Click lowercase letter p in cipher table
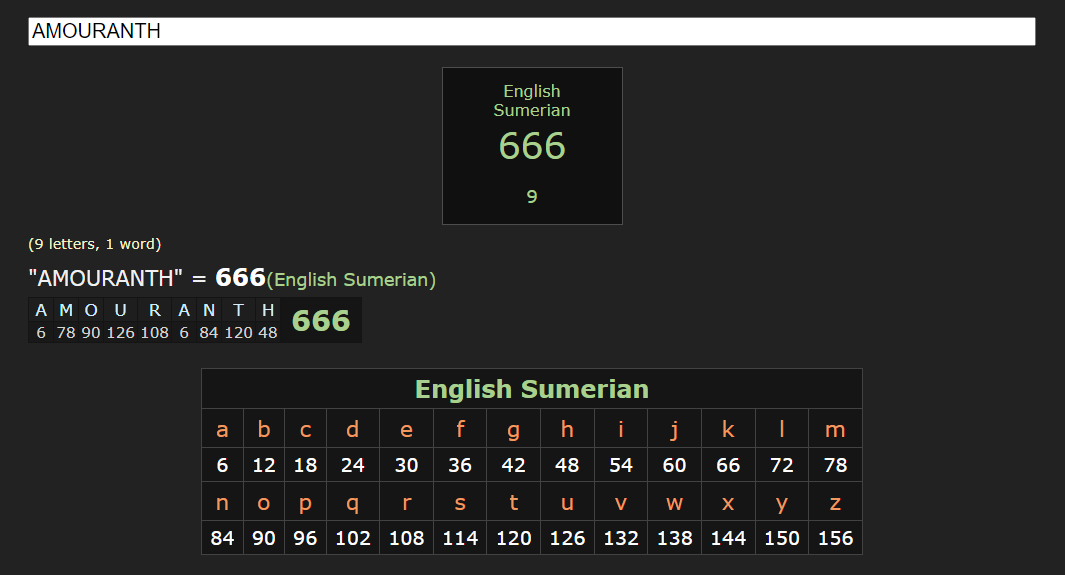Screen dimensions: 1065x575 (x=305, y=504)
